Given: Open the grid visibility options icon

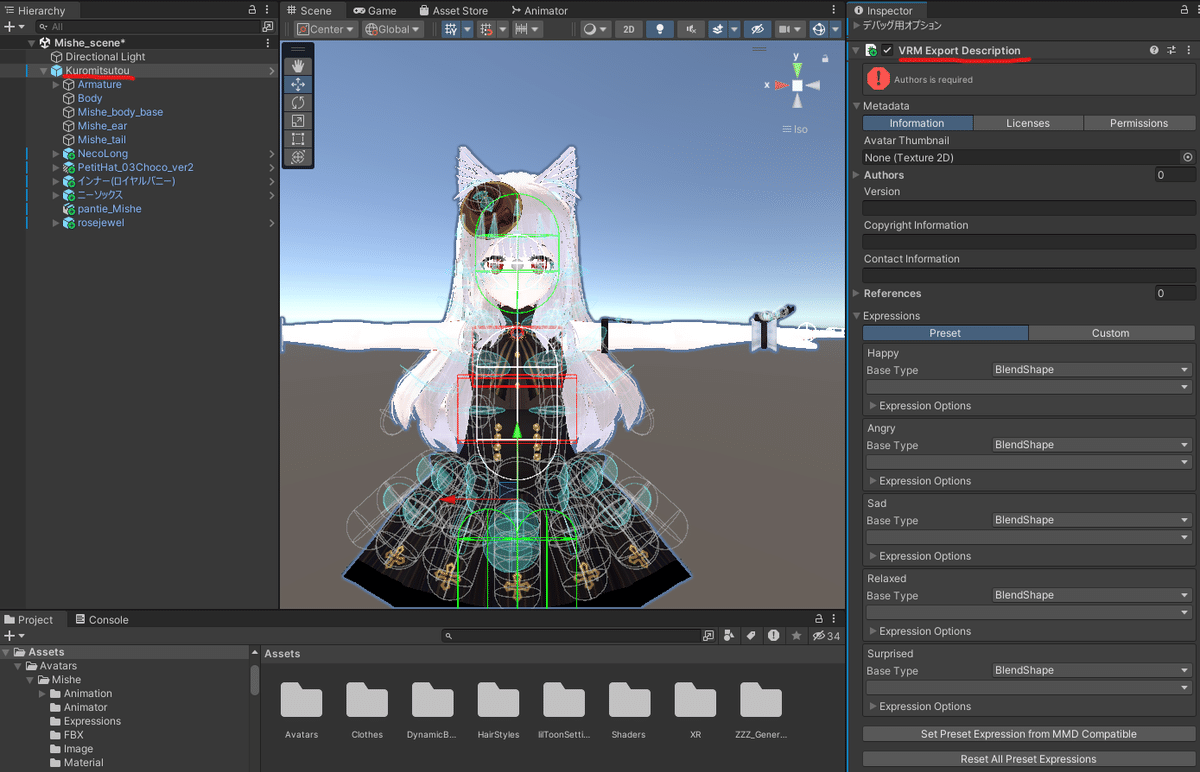Looking at the screenshot, I should click(452, 29).
